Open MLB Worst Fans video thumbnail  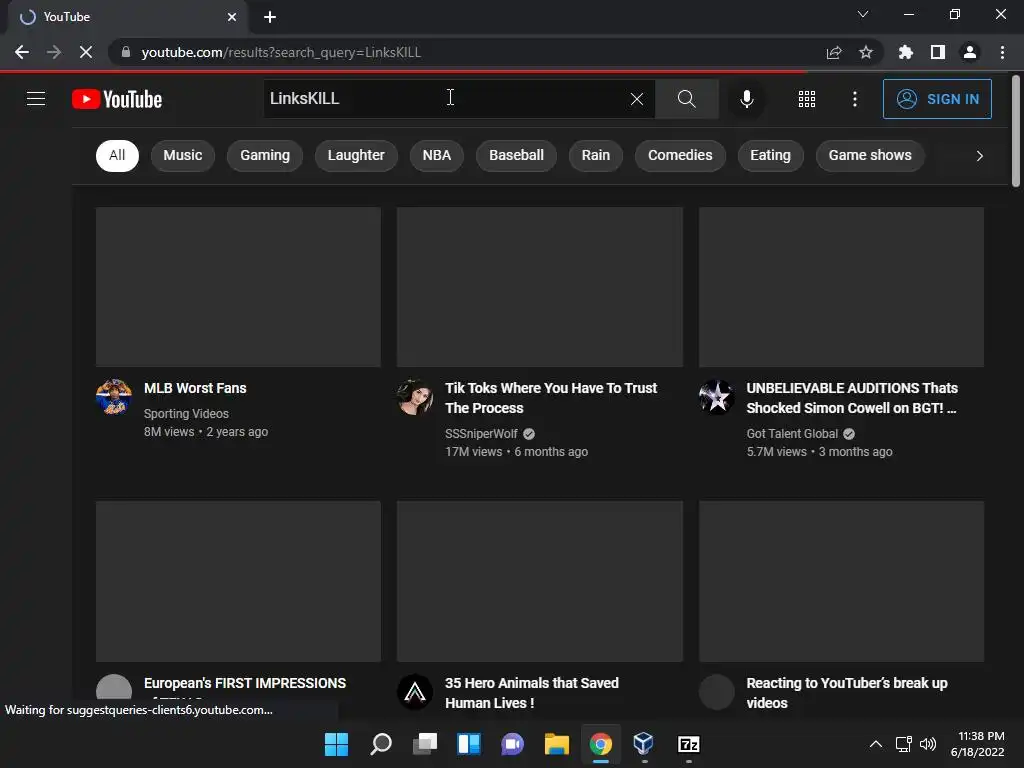(238, 287)
